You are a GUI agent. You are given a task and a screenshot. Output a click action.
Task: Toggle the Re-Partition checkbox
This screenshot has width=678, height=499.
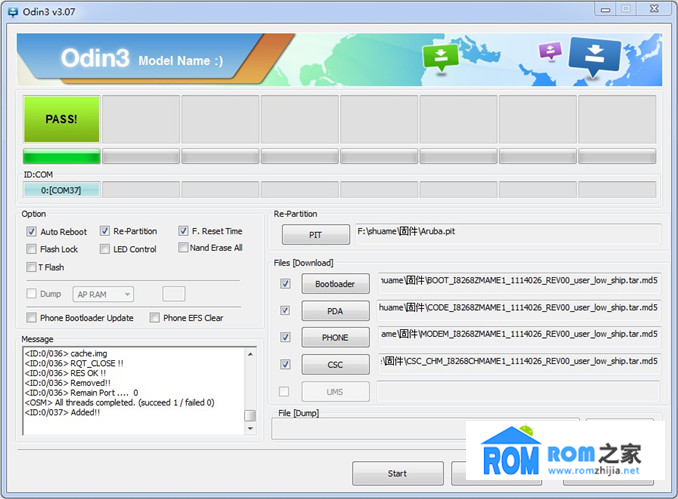coord(105,231)
